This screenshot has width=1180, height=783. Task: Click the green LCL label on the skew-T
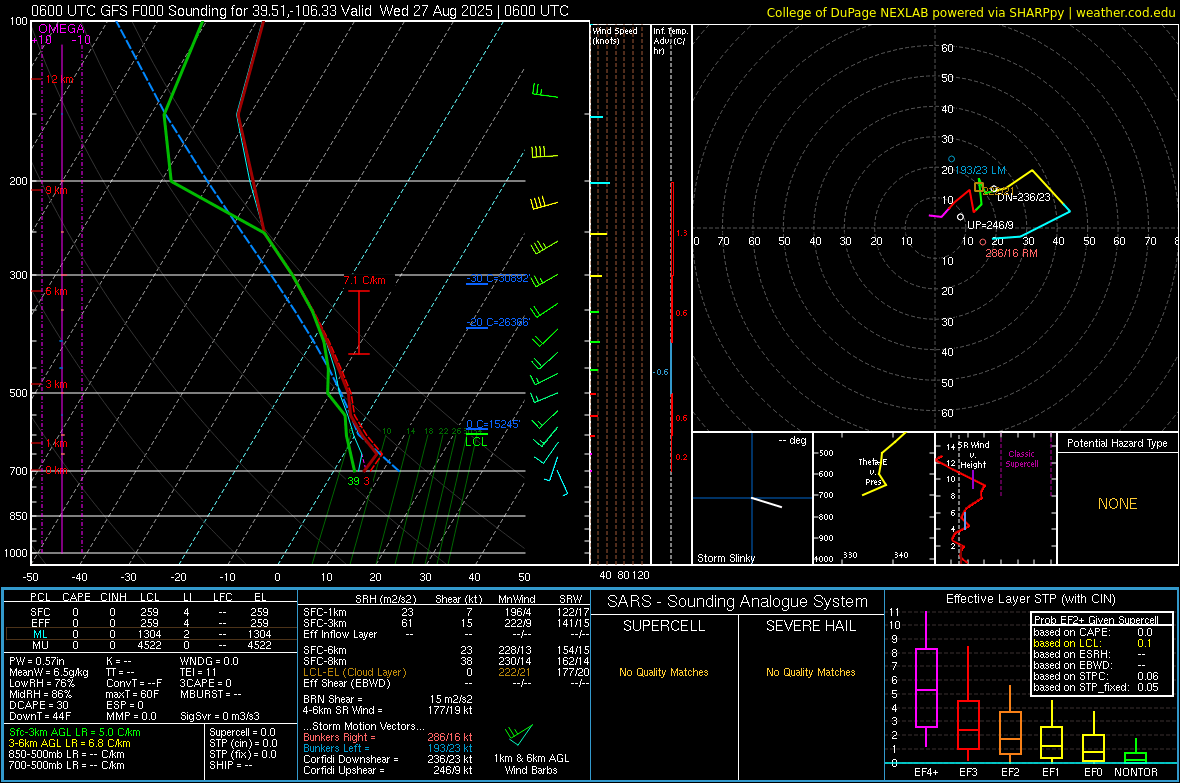[476, 442]
